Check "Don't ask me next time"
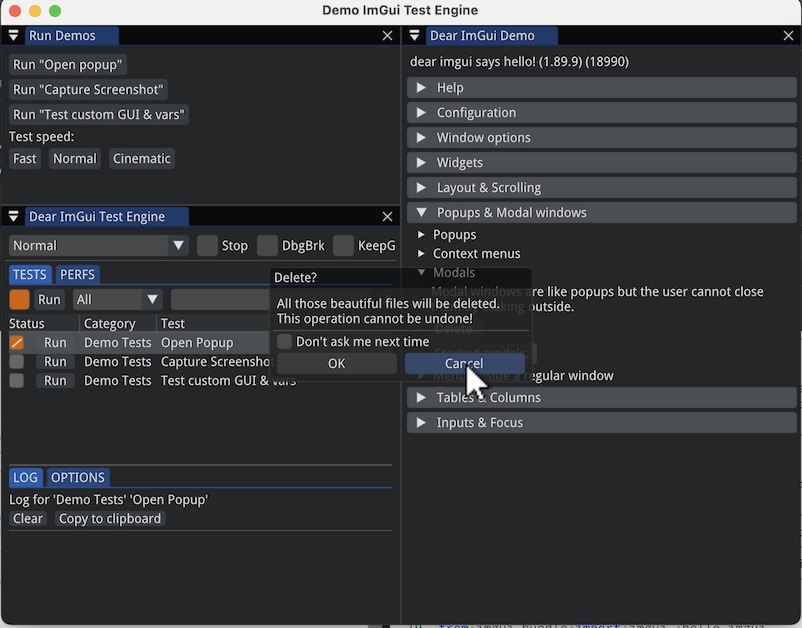The image size is (802, 628). pyautogui.click(x=284, y=342)
